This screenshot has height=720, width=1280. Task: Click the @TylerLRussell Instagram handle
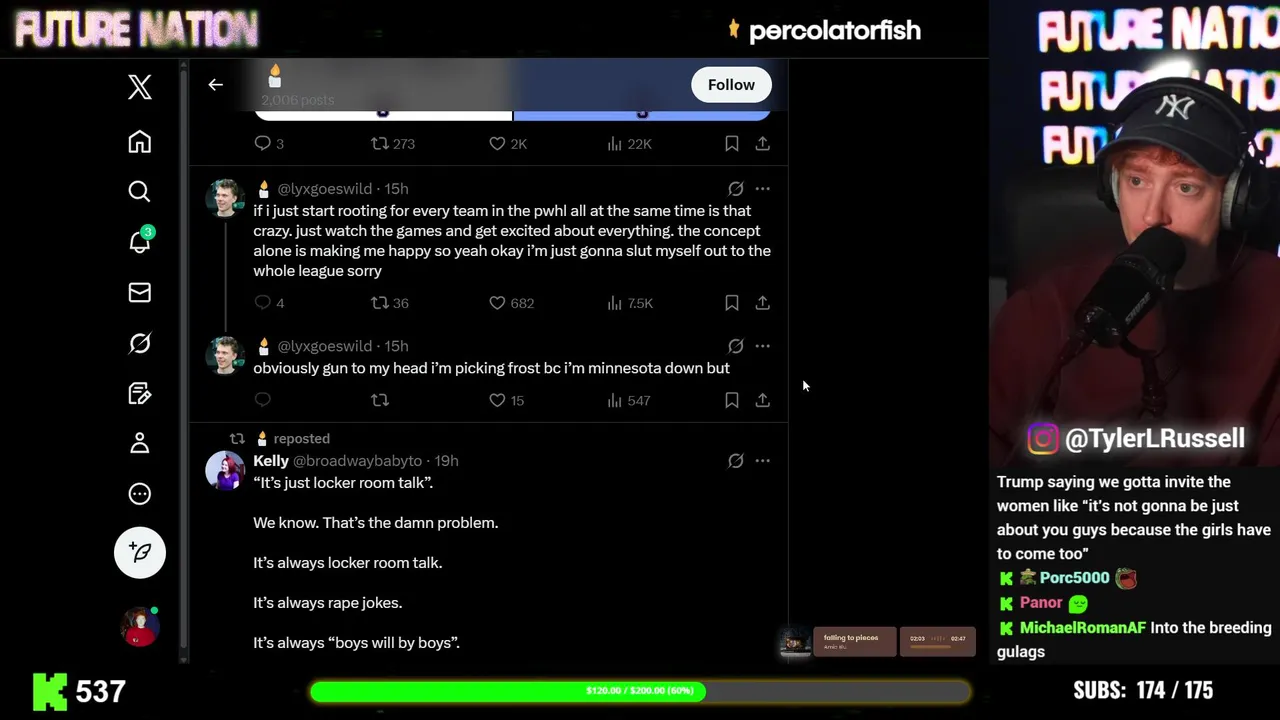pos(1155,439)
